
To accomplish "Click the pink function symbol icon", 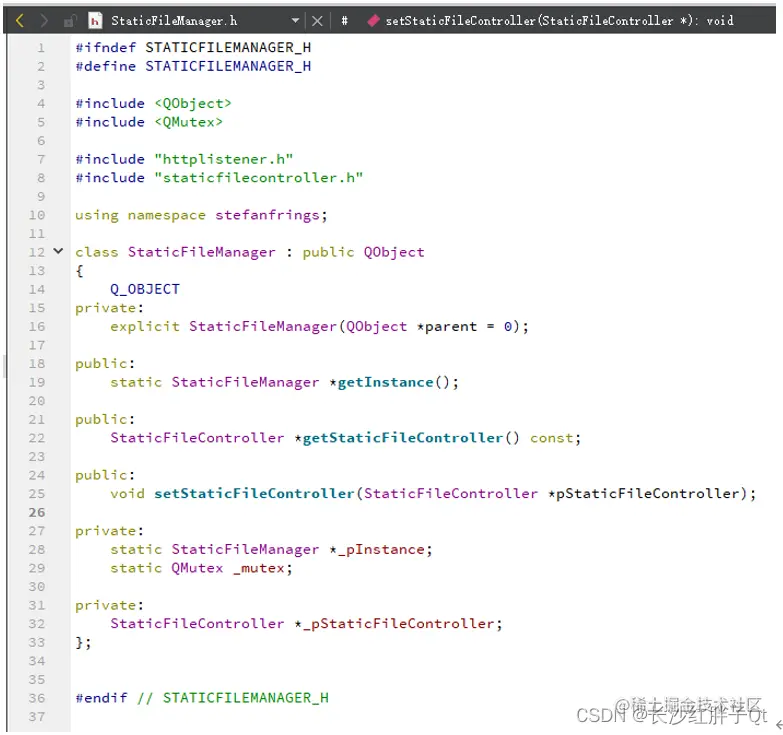I will coord(373,20).
